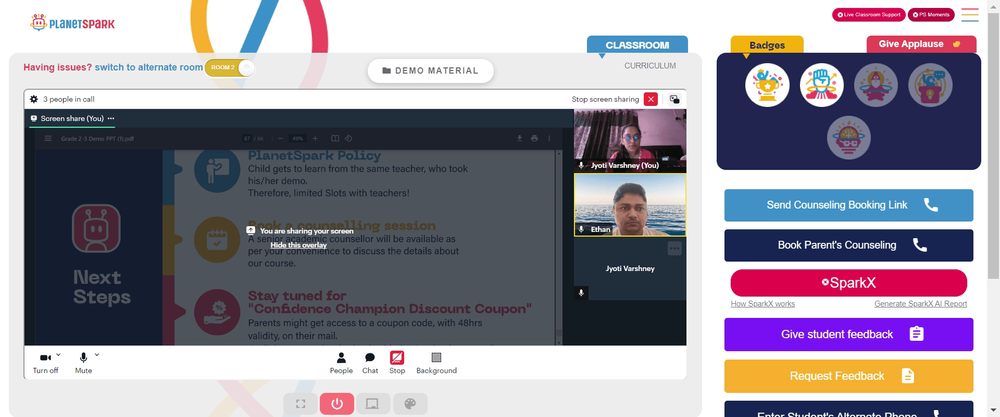Click the pop-out view icon next to stop sharing
Image resolution: width=1000 pixels, height=417 pixels.
[x=674, y=99]
